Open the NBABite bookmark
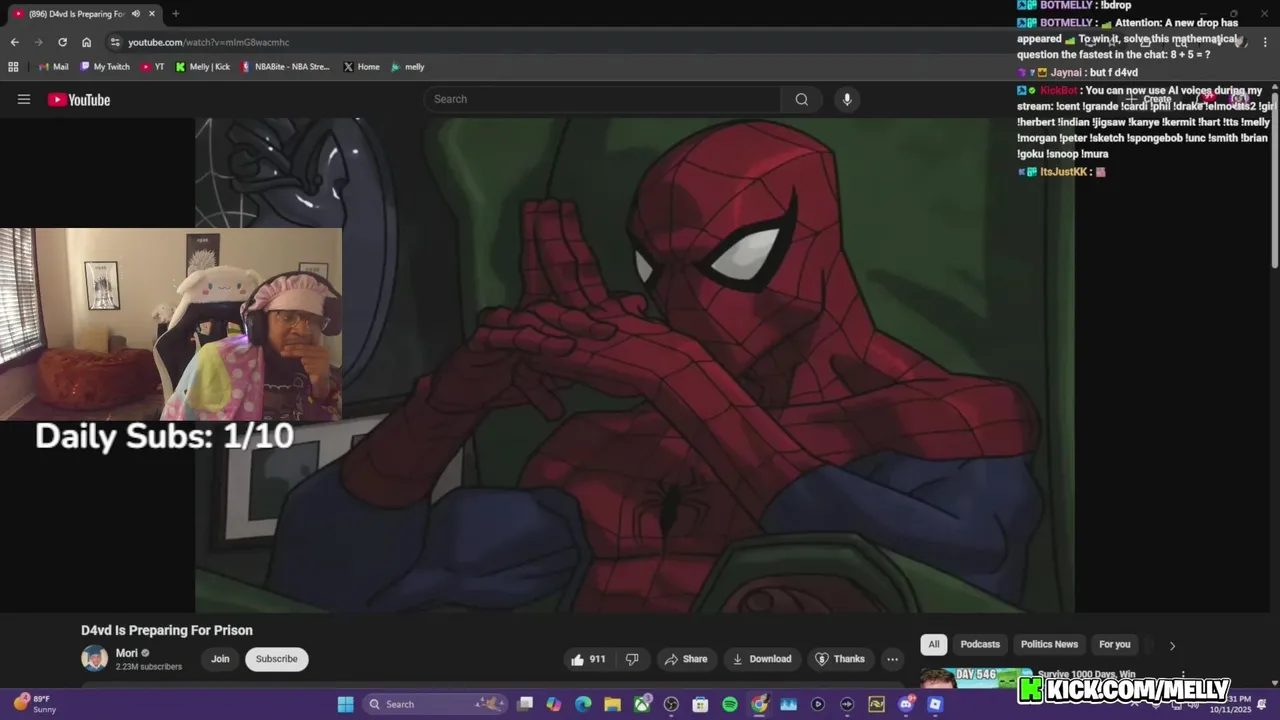The image size is (1280, 720). (285, 67)
